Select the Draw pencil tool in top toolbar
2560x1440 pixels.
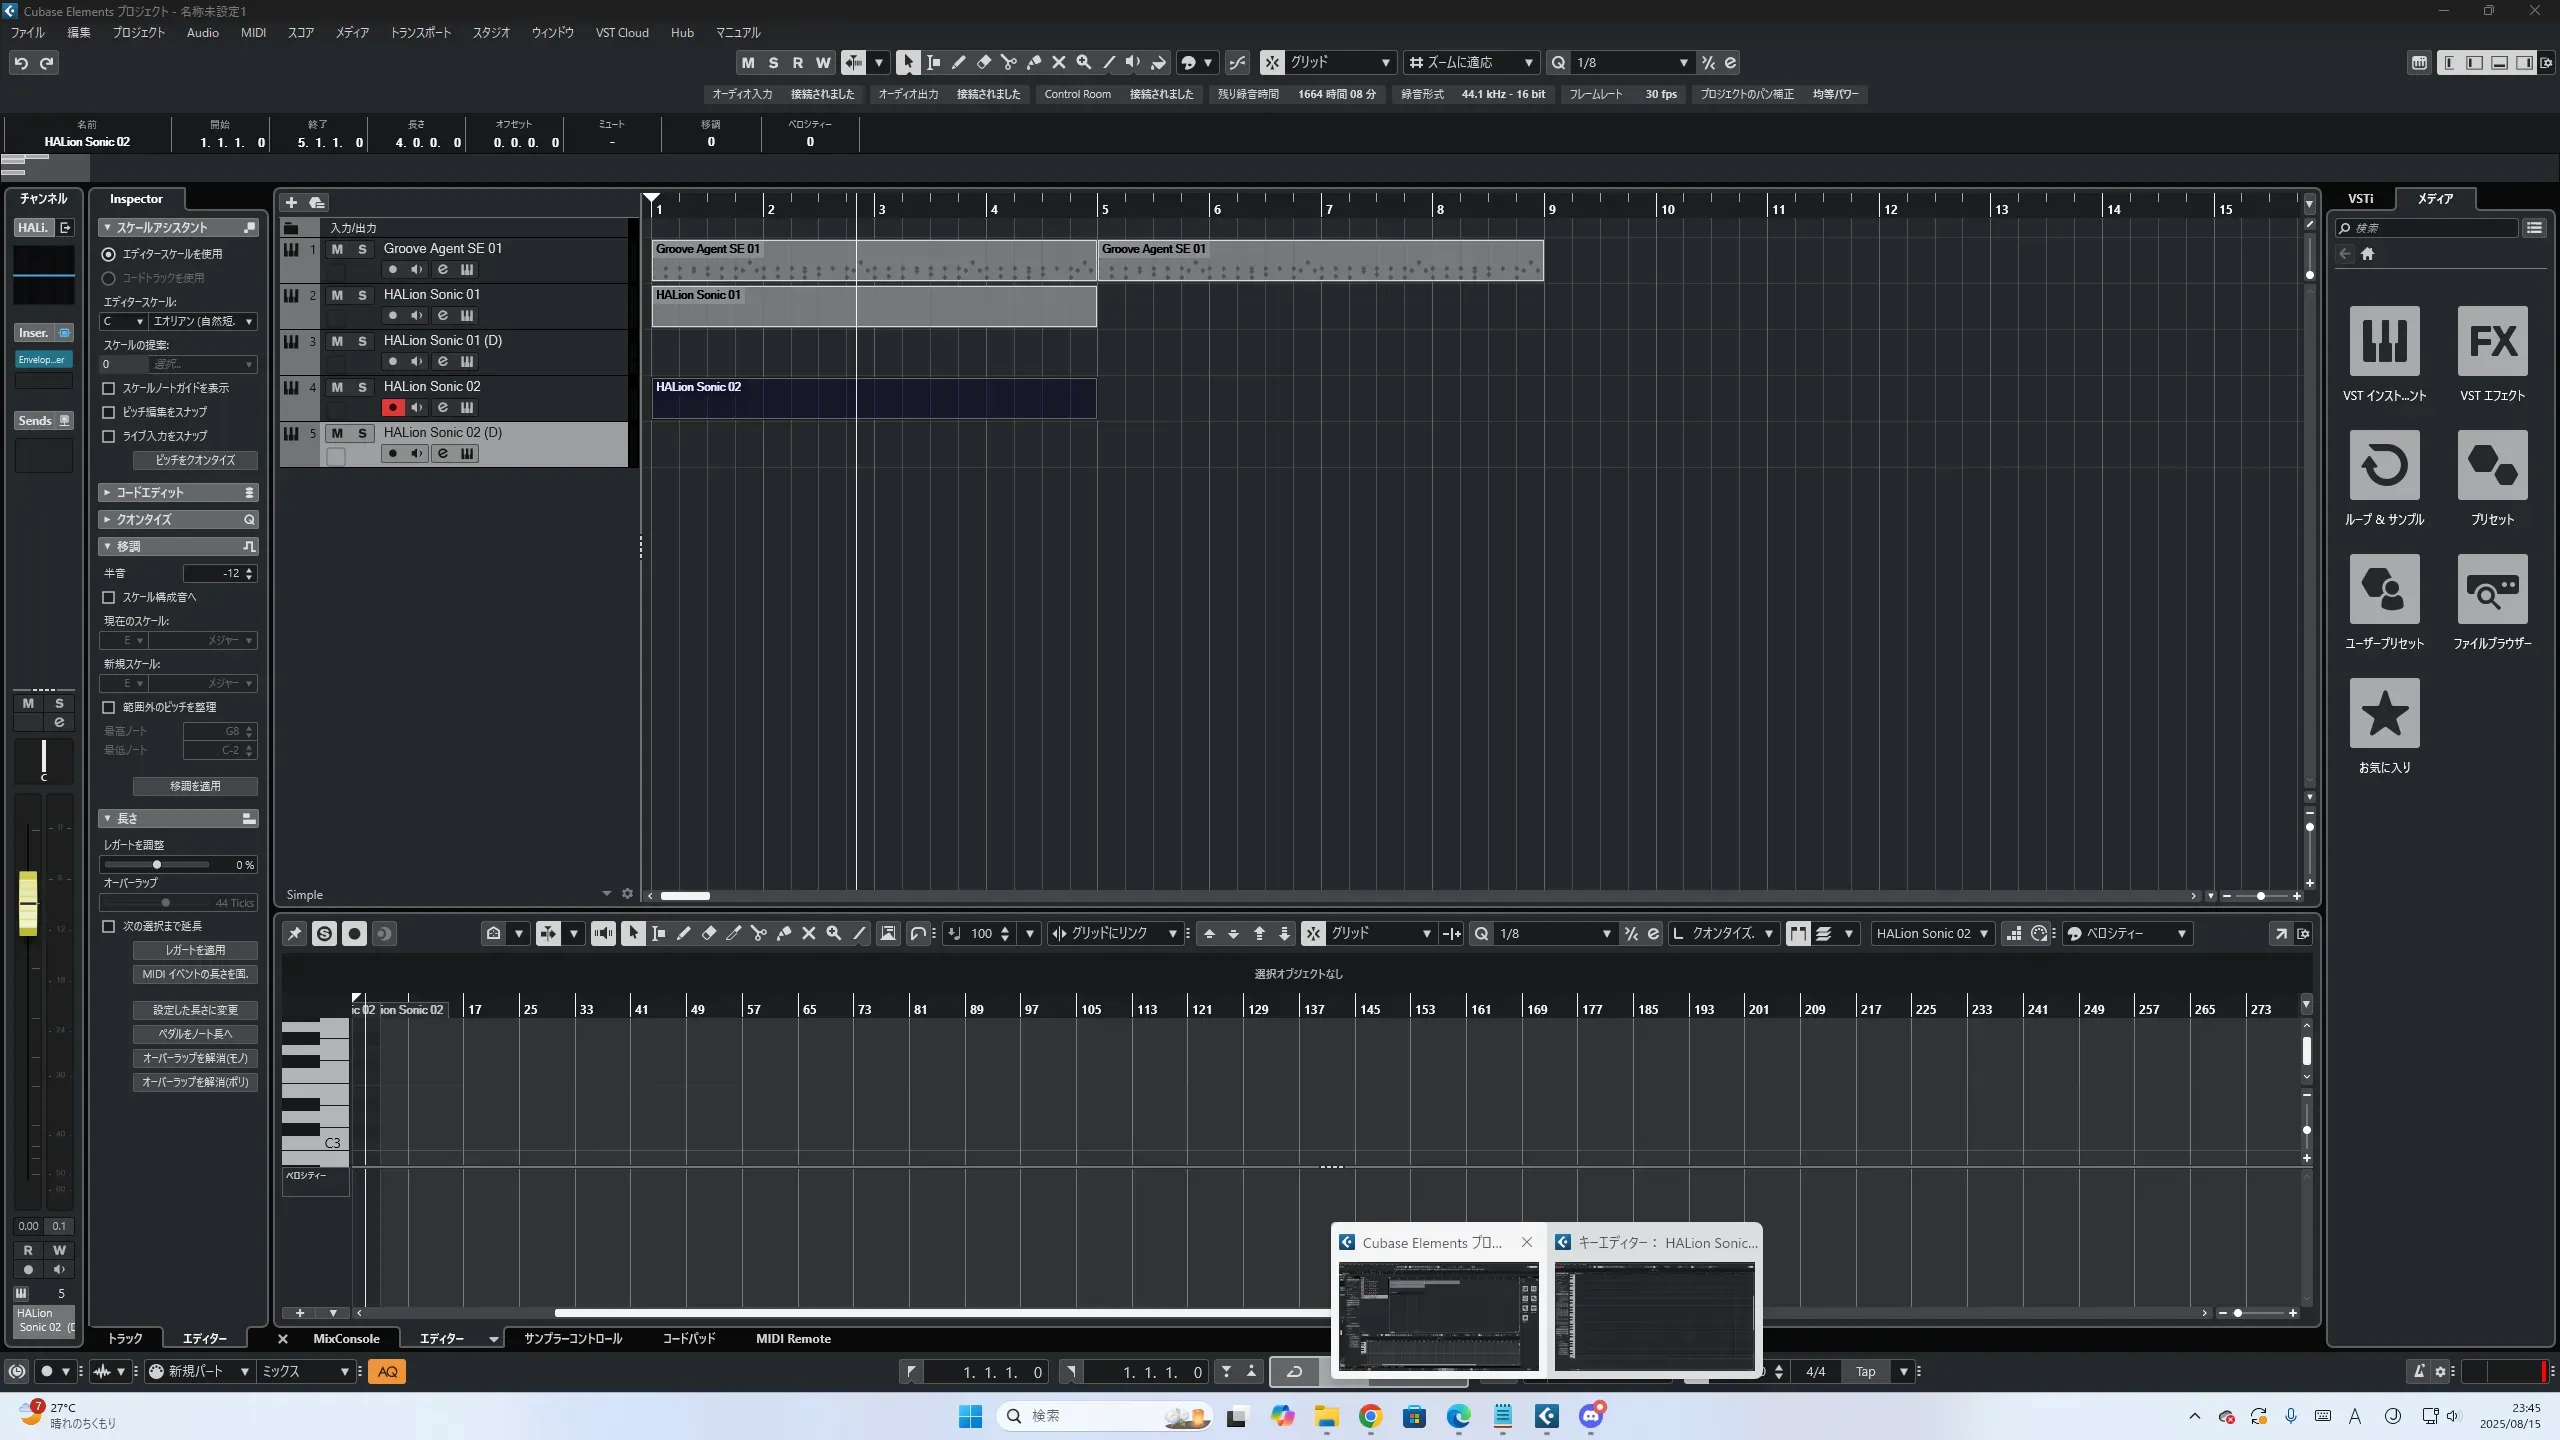point(958,62)
